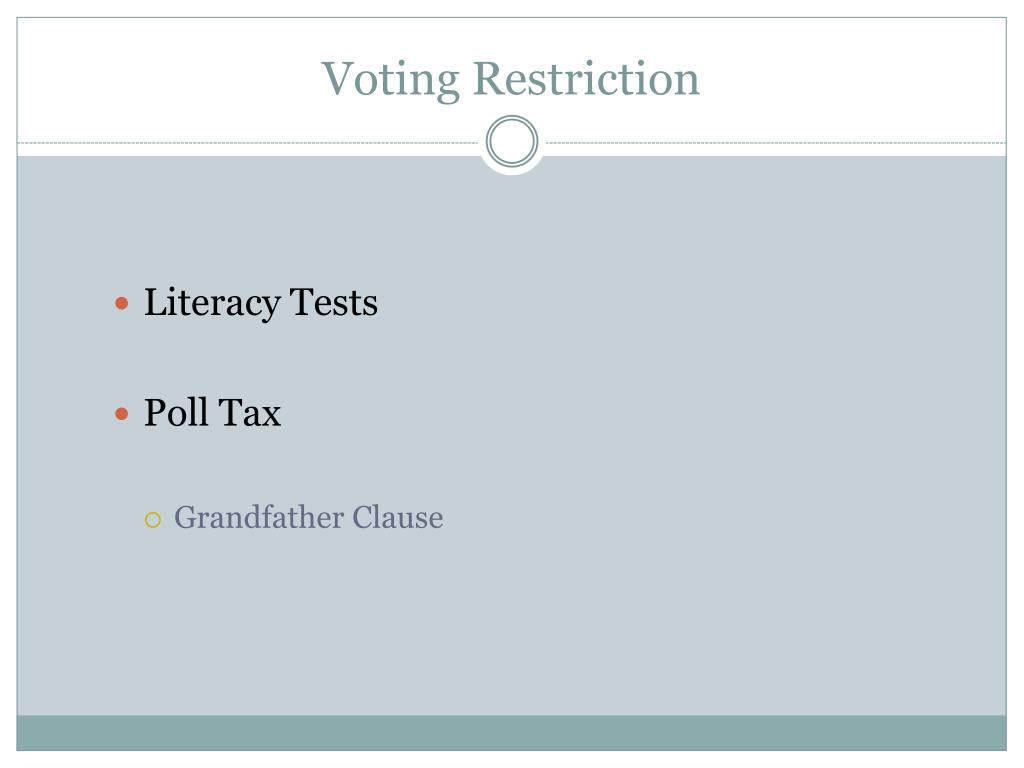This screenshot has width=1024, height=768.
Task: Click the hollow yellow bullet beside Grandfather Clause
Action: [x=153, y=520]
